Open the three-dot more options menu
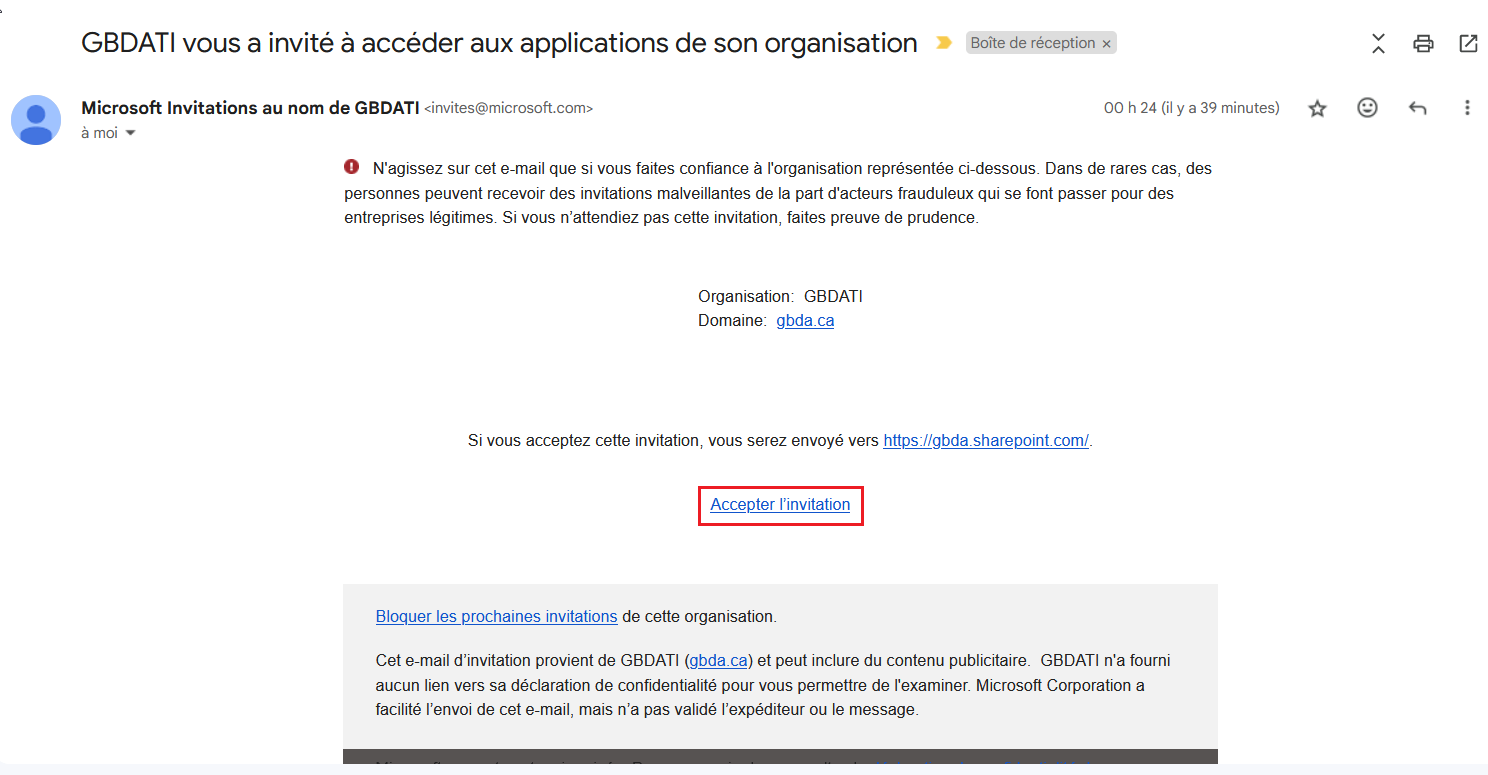This screenshot has height=775, width=1488. coord(1467,108)
